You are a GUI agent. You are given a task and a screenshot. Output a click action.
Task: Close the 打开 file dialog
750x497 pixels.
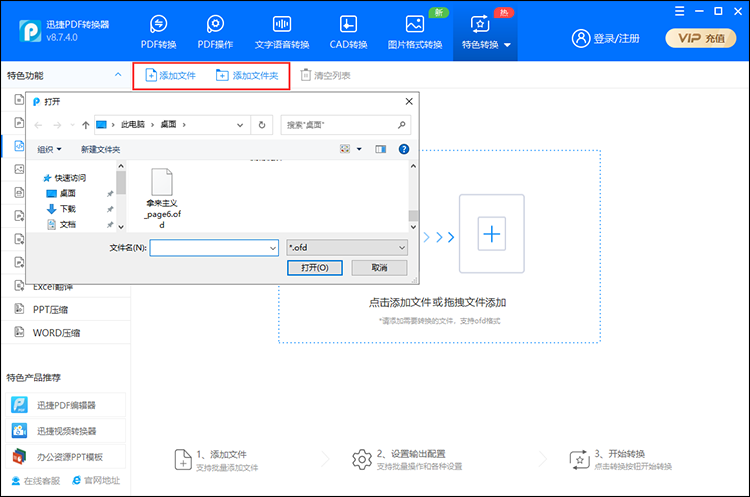tap(409, 101)
